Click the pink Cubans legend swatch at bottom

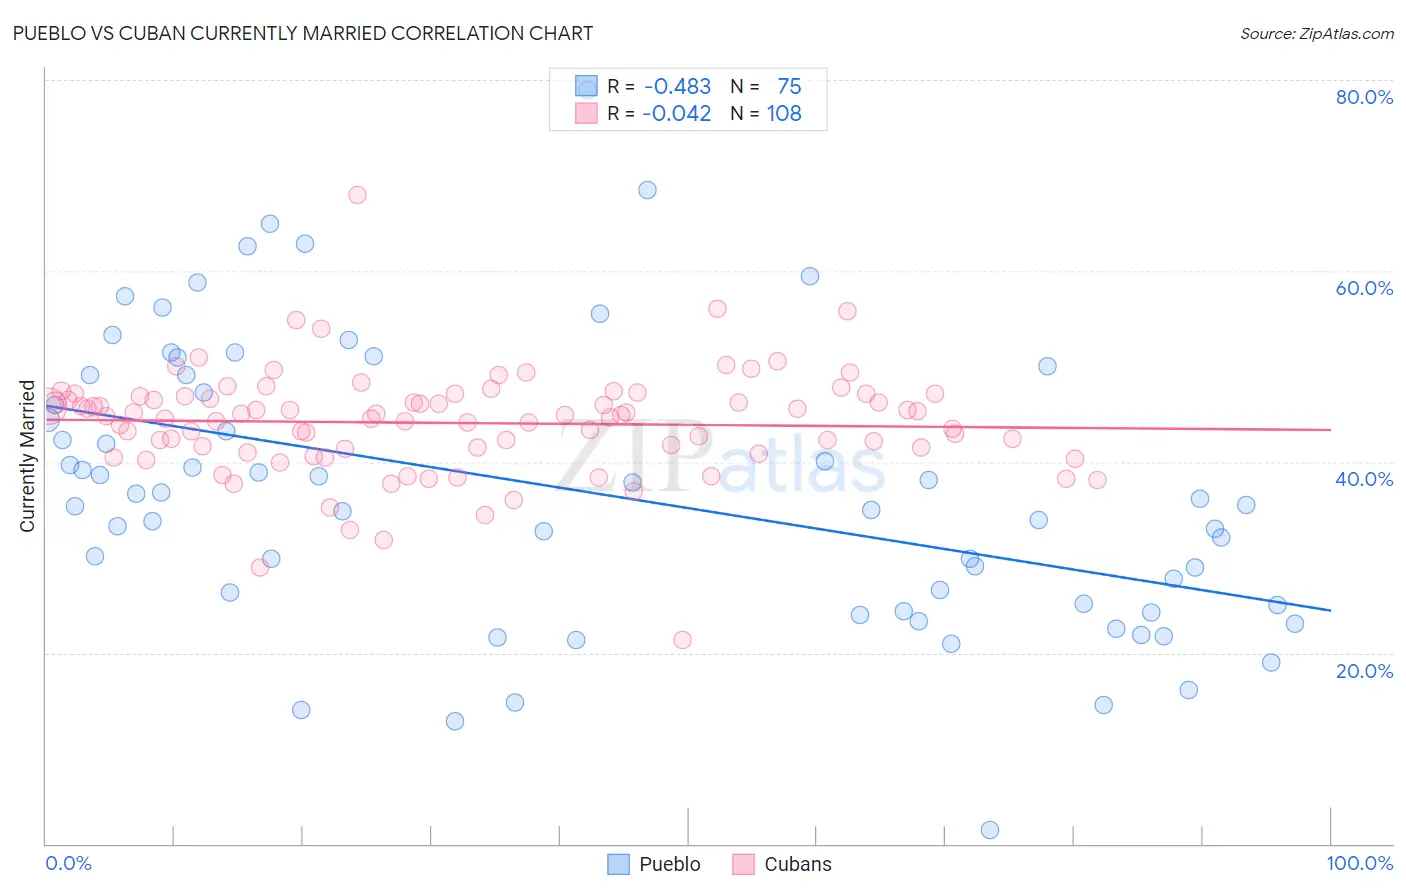743,864
